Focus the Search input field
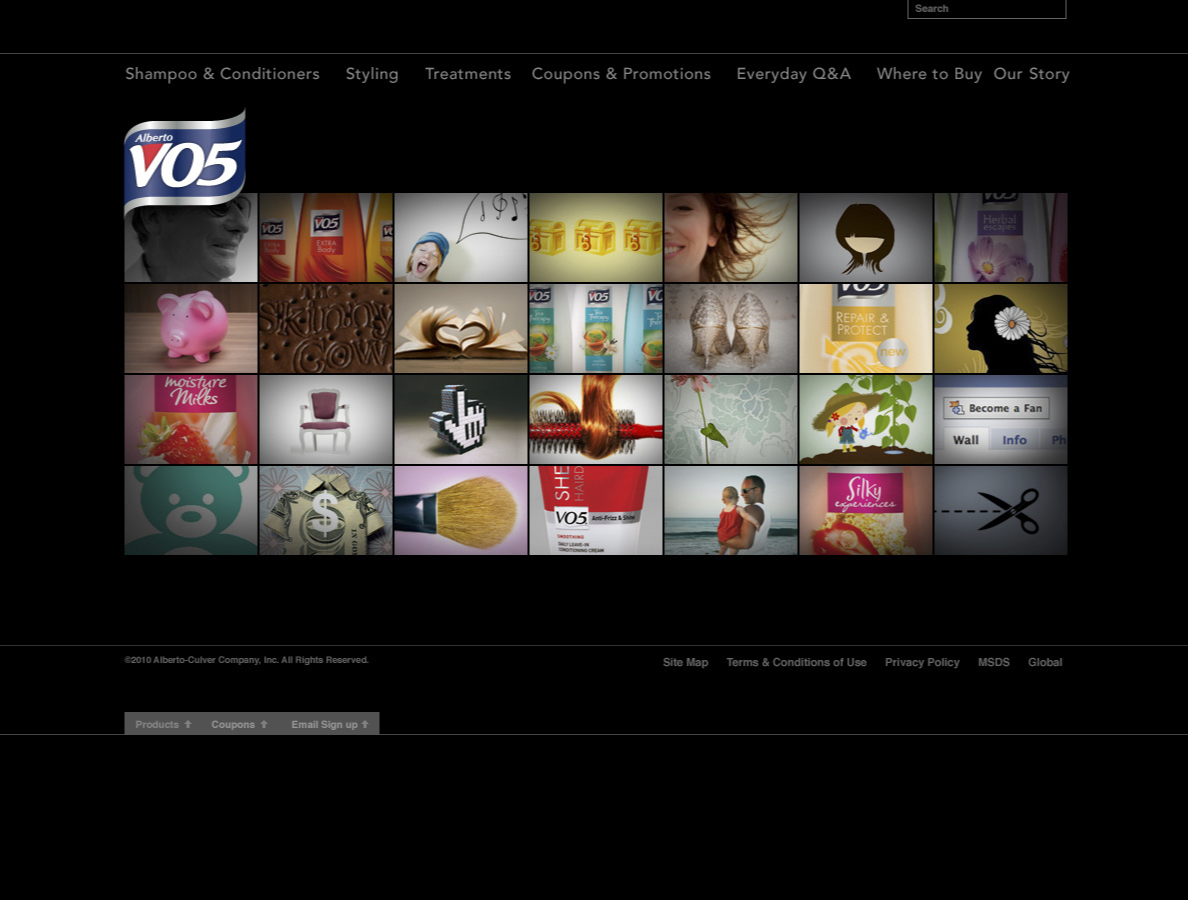 [986, 9]
